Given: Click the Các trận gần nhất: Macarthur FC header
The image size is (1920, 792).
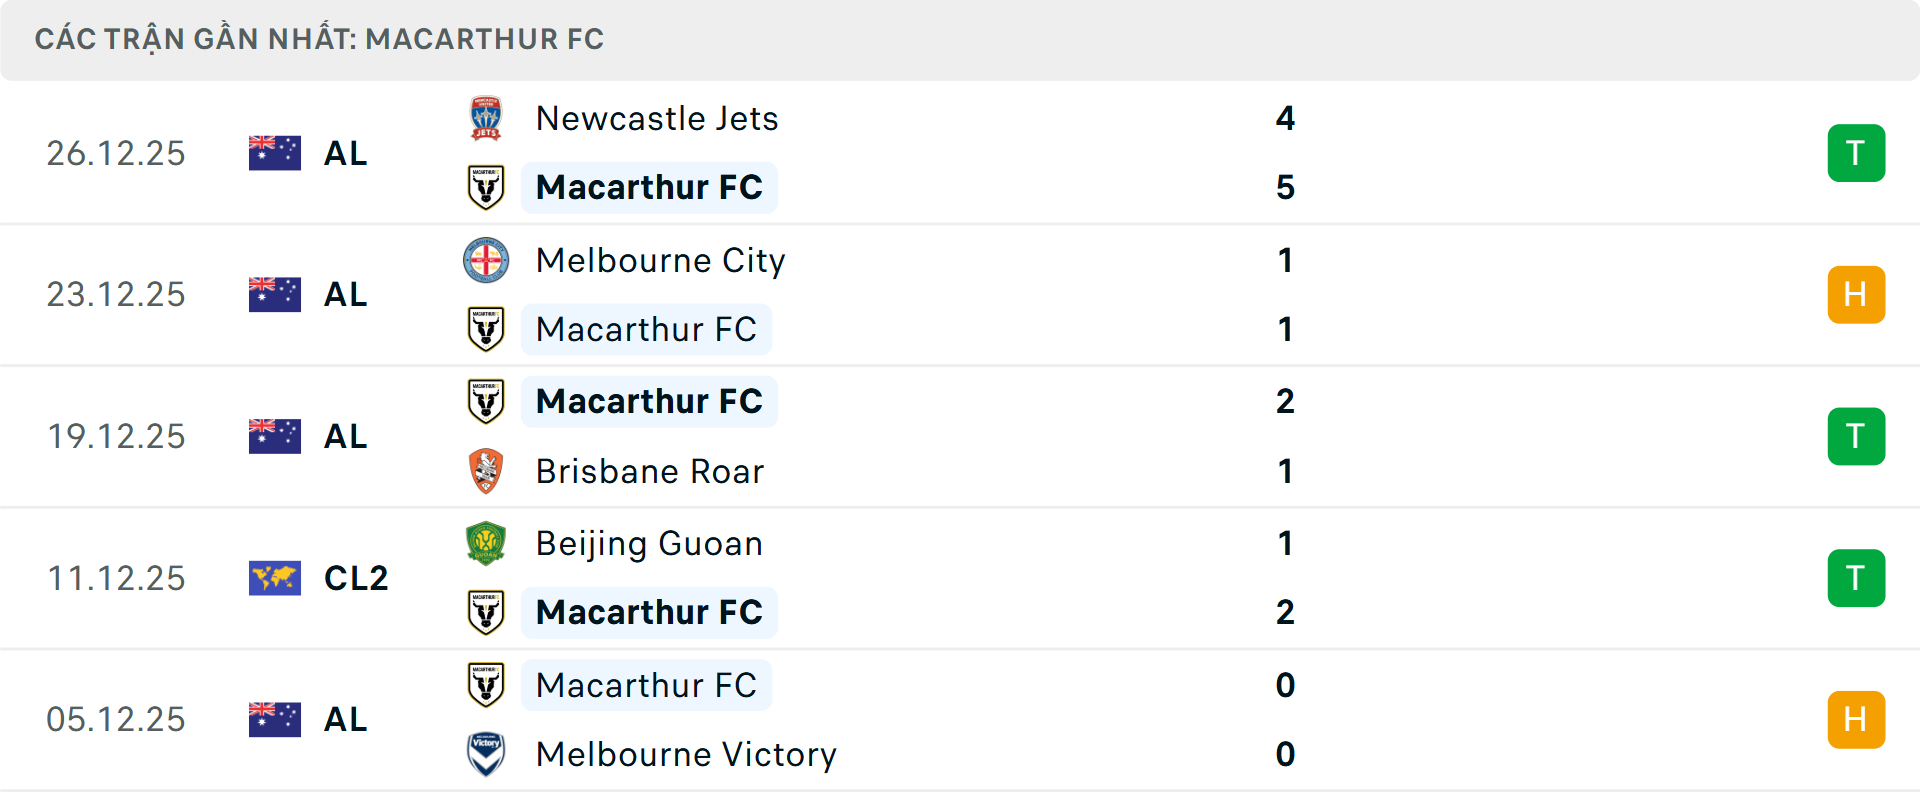Looking at the screenshot, I should (x=320, y=39).
